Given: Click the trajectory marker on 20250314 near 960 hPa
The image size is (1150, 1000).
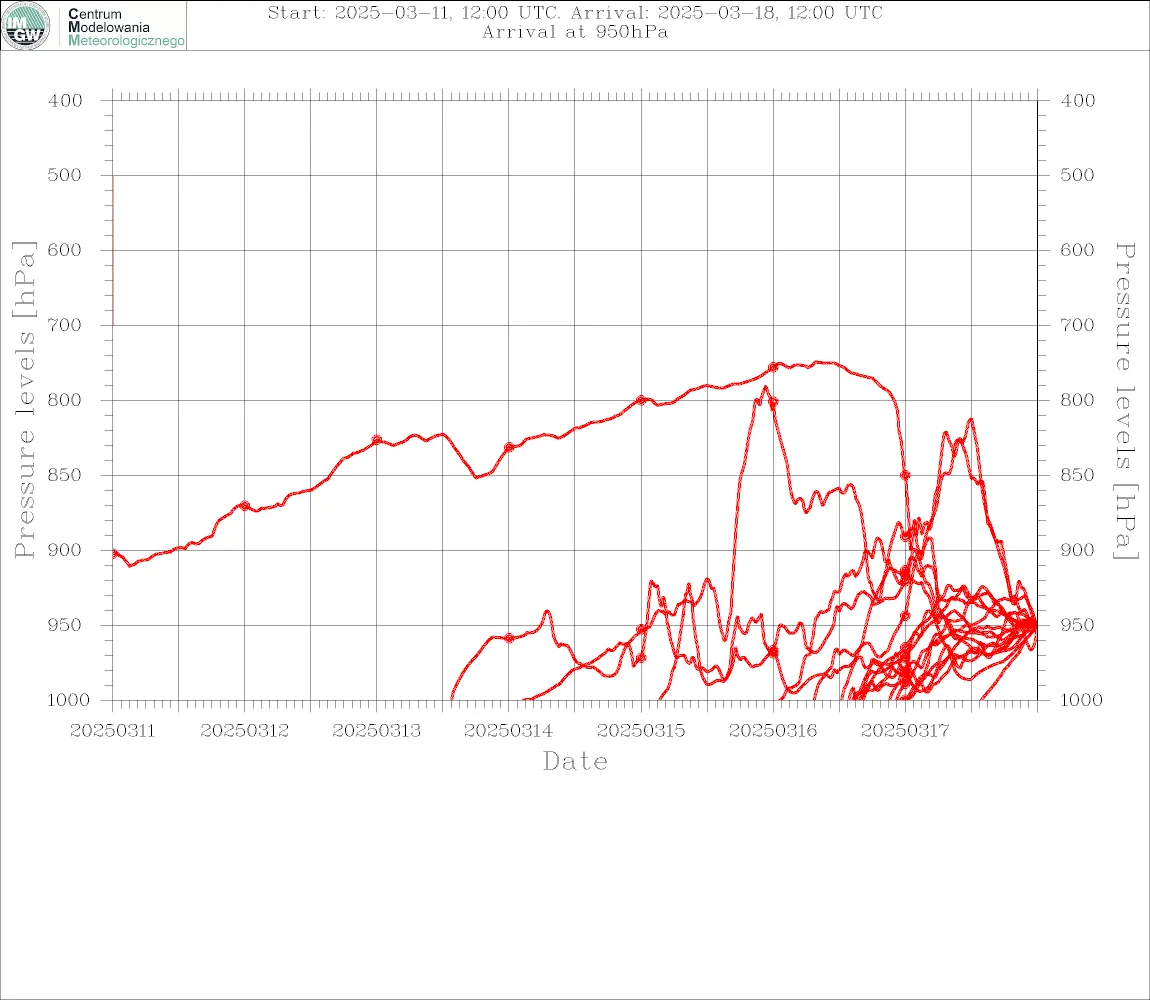Looking at the screenshot, I should click(x=508, y=638).
